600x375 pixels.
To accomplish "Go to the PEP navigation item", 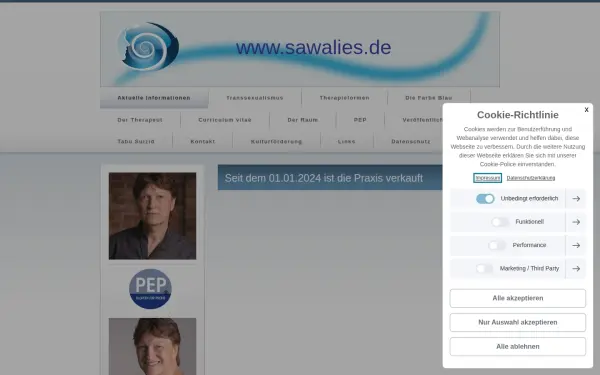I will (360, 120).
